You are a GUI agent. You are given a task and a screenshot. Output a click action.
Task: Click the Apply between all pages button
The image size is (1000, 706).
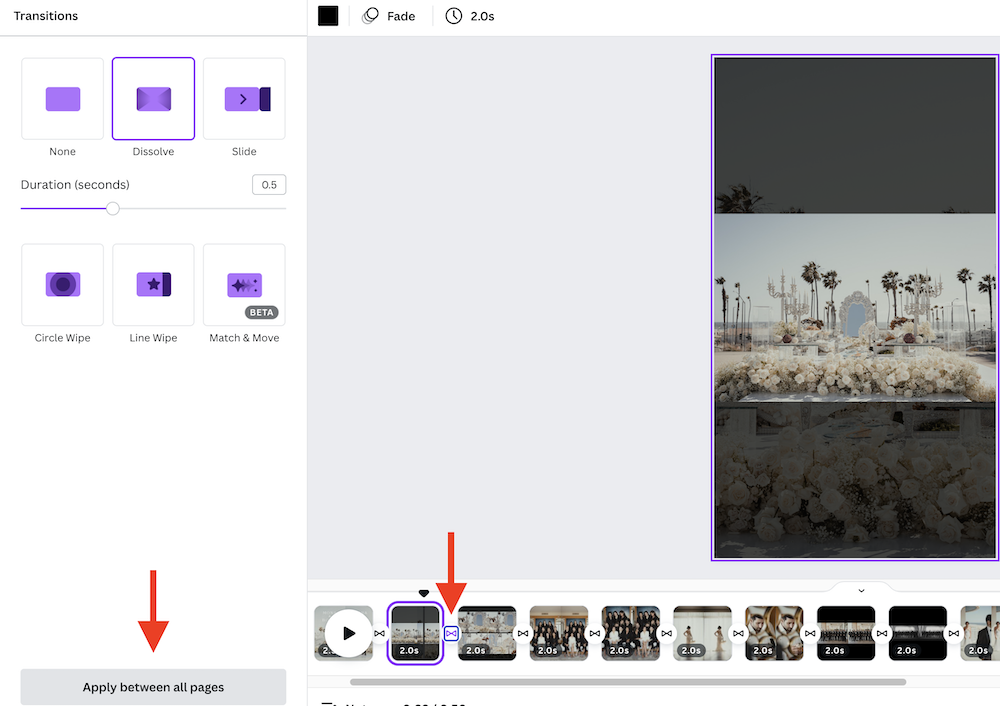[152, 687]
